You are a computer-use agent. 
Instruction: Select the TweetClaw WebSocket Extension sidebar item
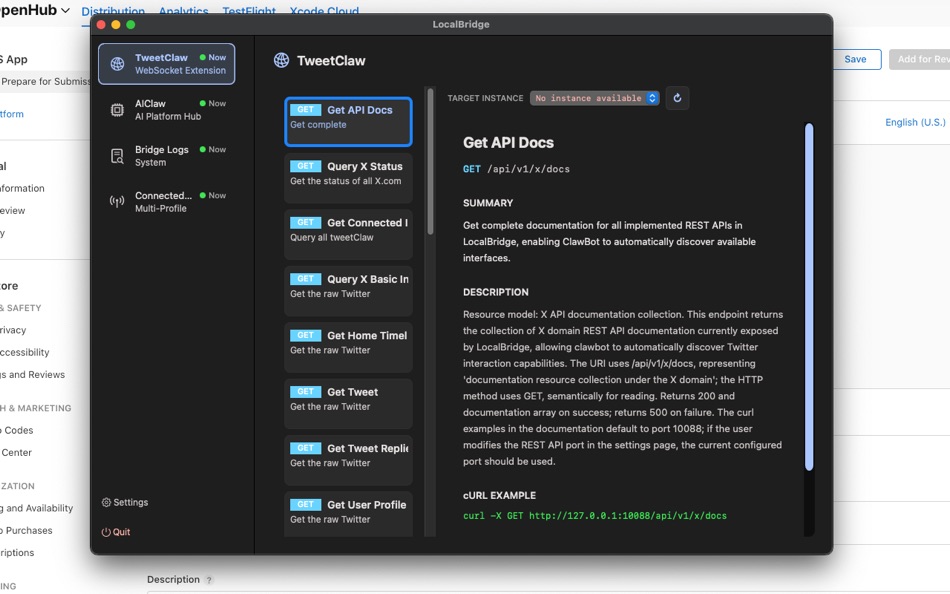click(x=167, y=64)
